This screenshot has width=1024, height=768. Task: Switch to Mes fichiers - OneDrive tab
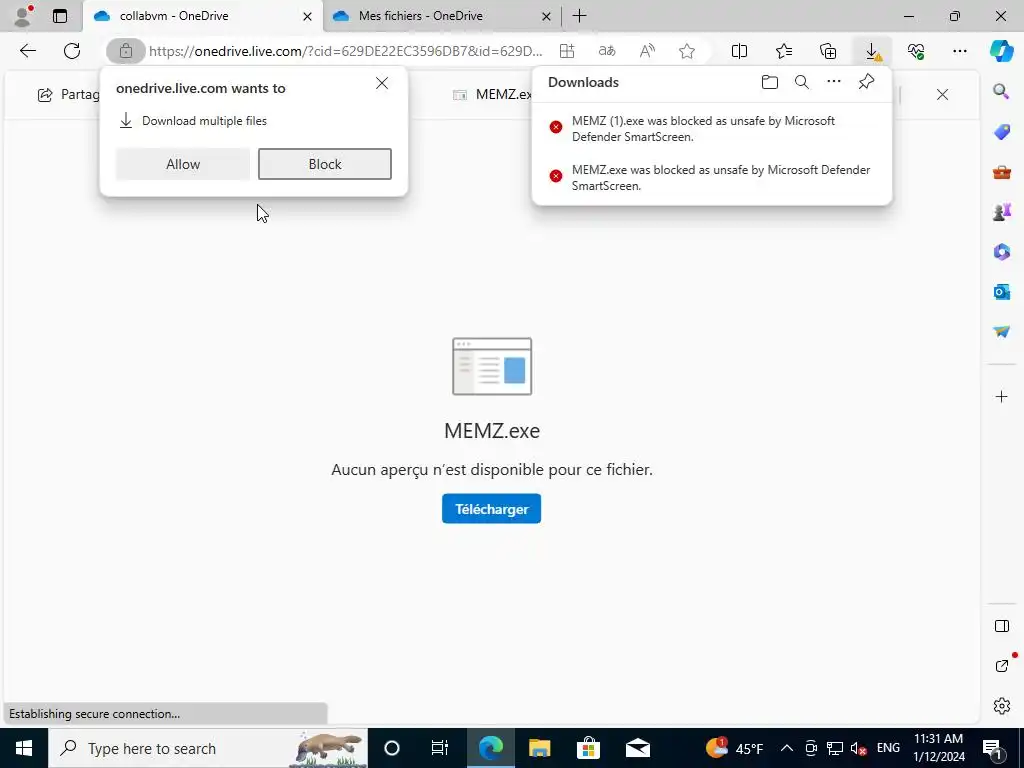(443, 16)
